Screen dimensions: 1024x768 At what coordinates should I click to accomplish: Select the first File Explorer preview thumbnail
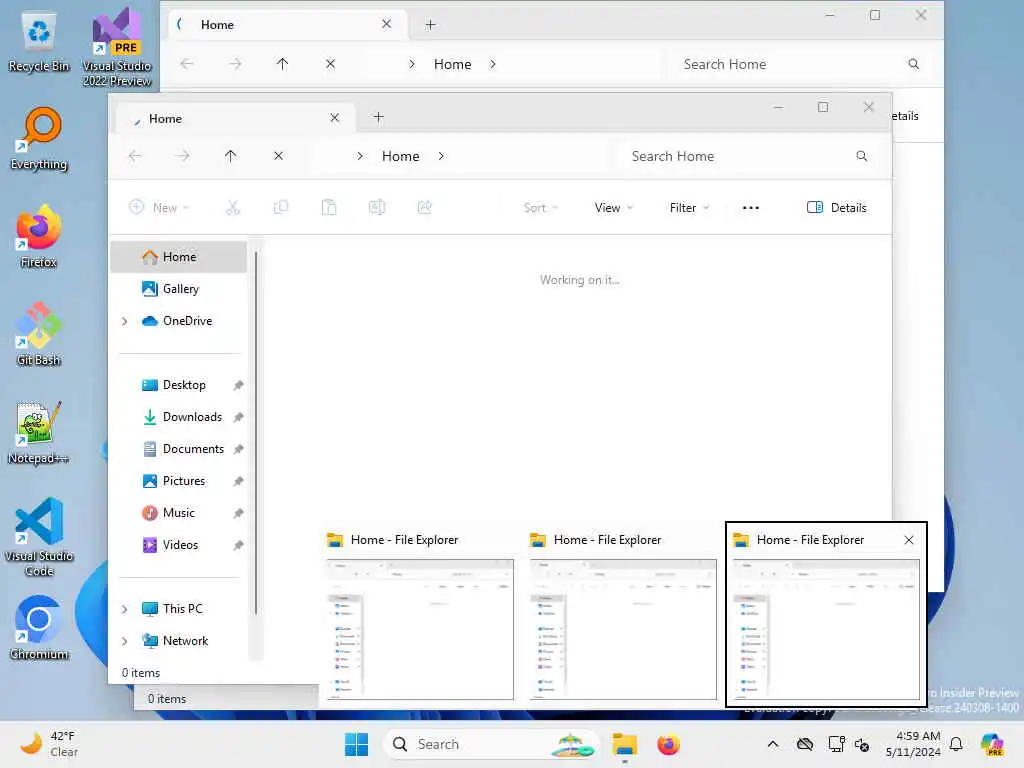tap(420, 617)
